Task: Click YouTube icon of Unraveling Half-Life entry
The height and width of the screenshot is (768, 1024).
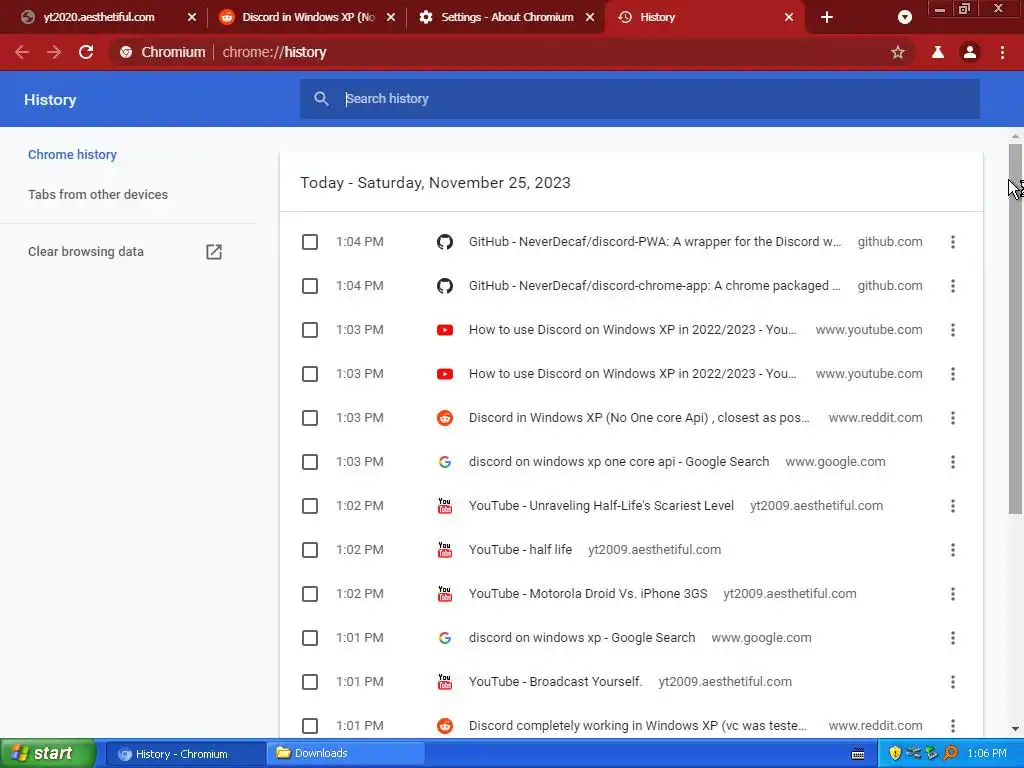Action: tap(445, 506)
